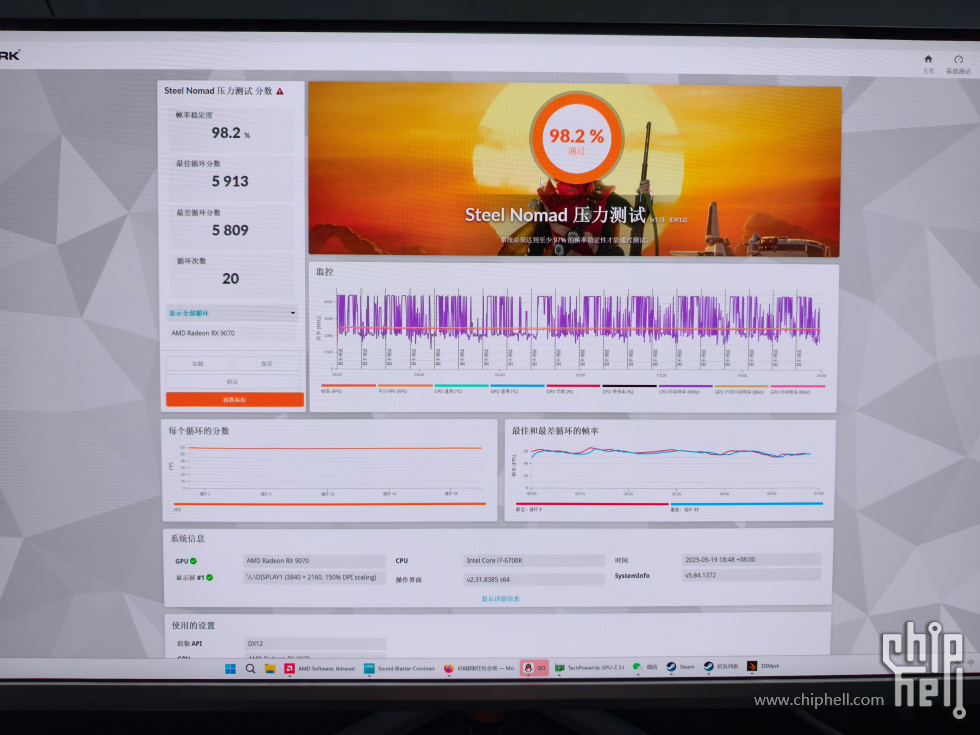The height and width of the screenshot is (735, 980).
Task: Click the SystemInfo version v5.84.1372
Action: [751, 575]
